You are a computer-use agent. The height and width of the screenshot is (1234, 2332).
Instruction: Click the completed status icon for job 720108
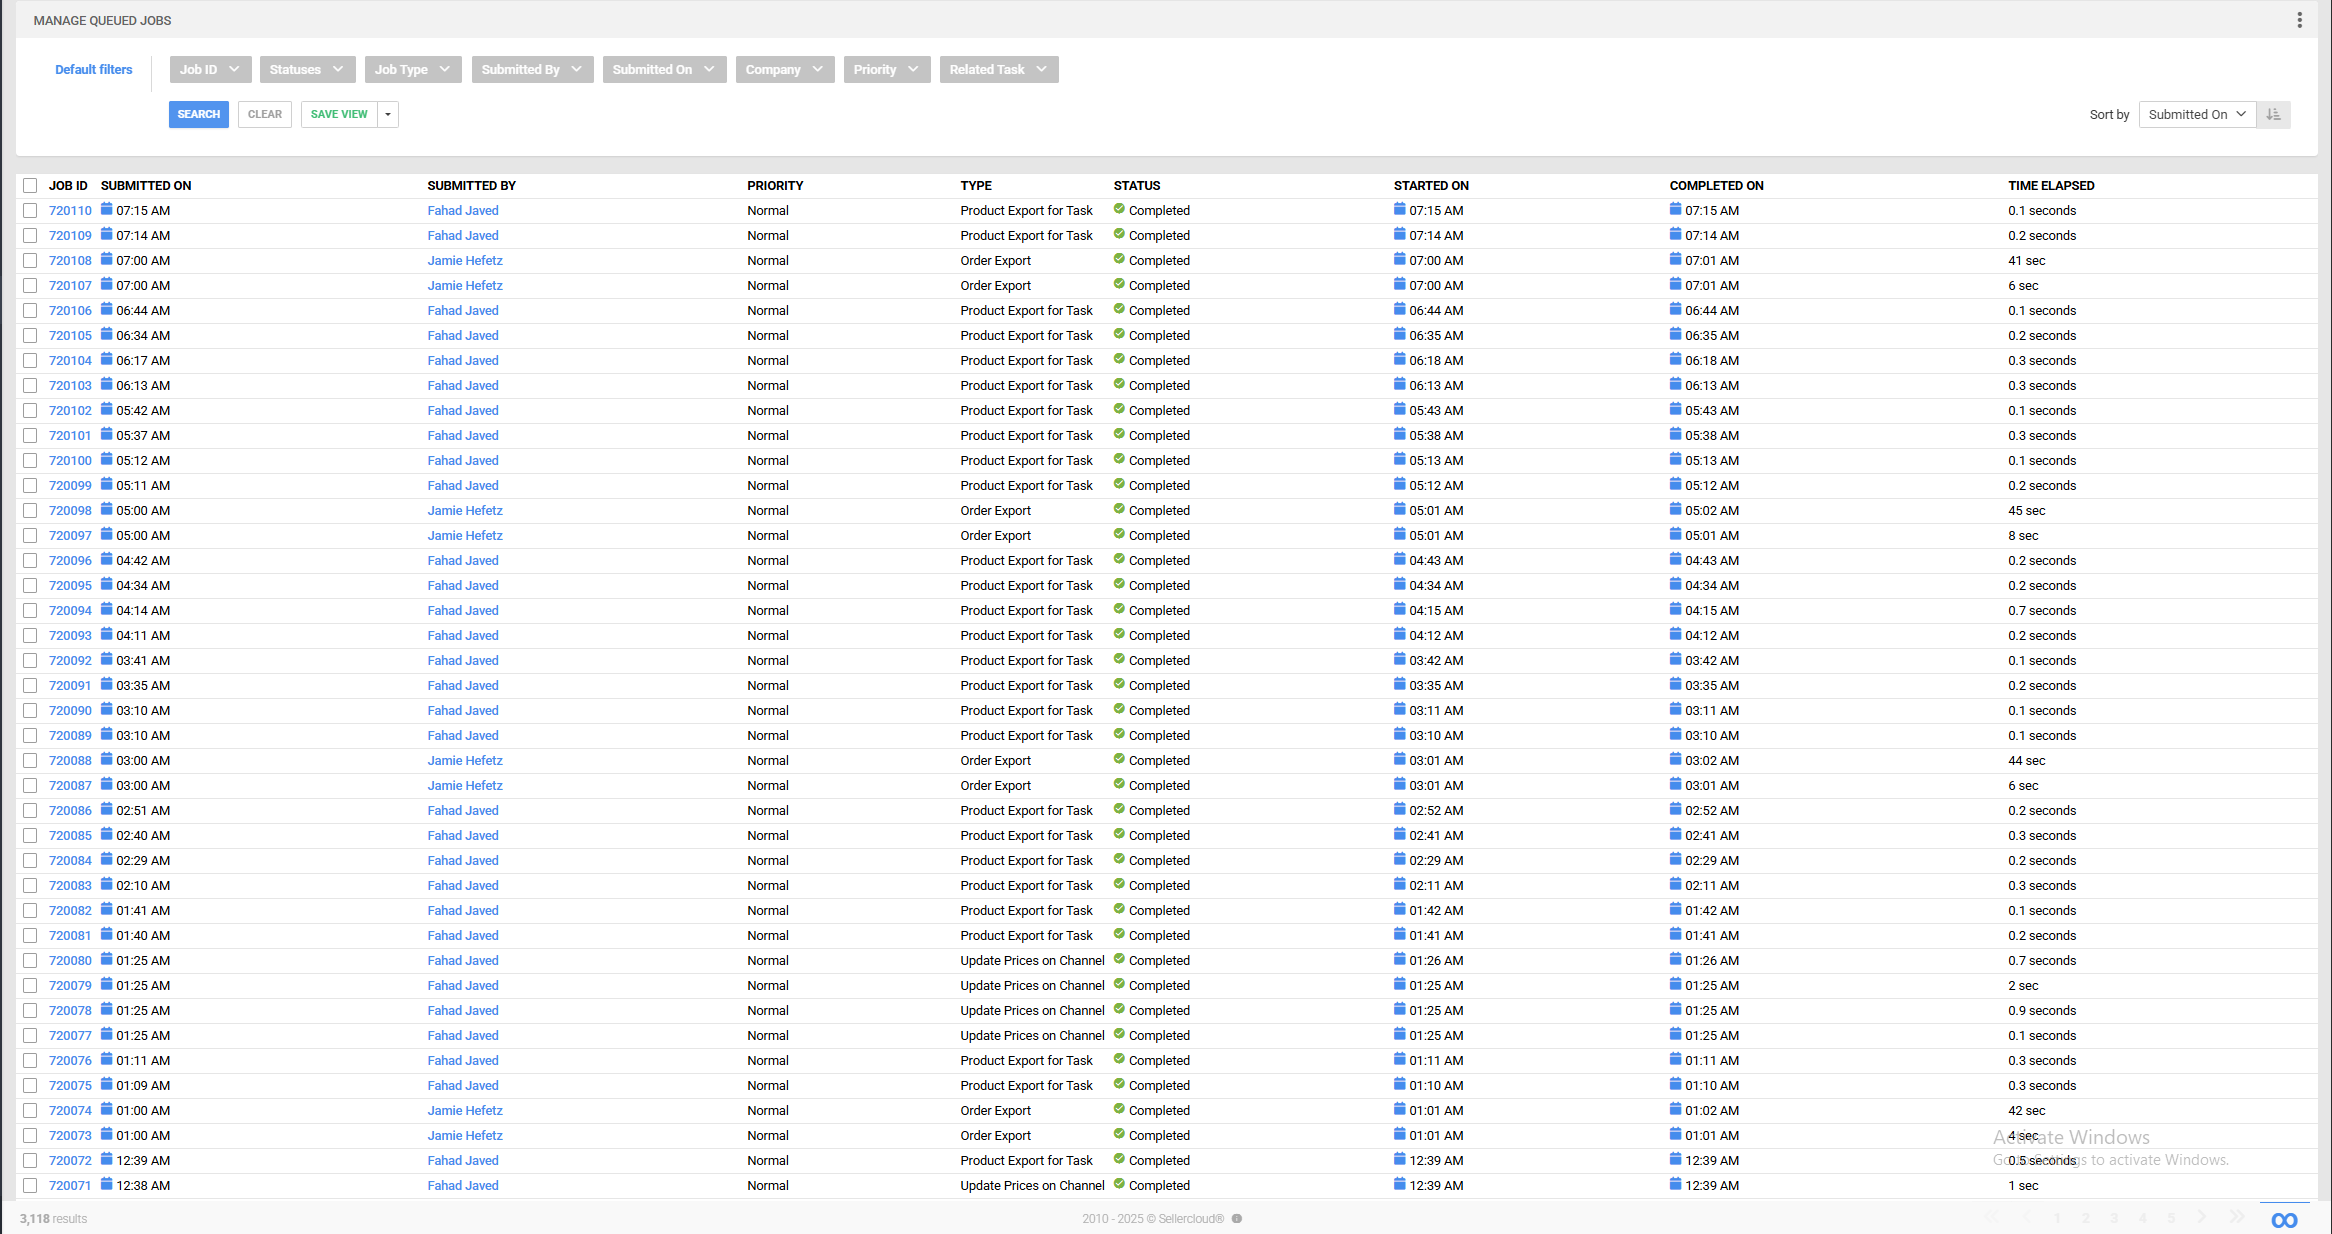point(1119,259)
